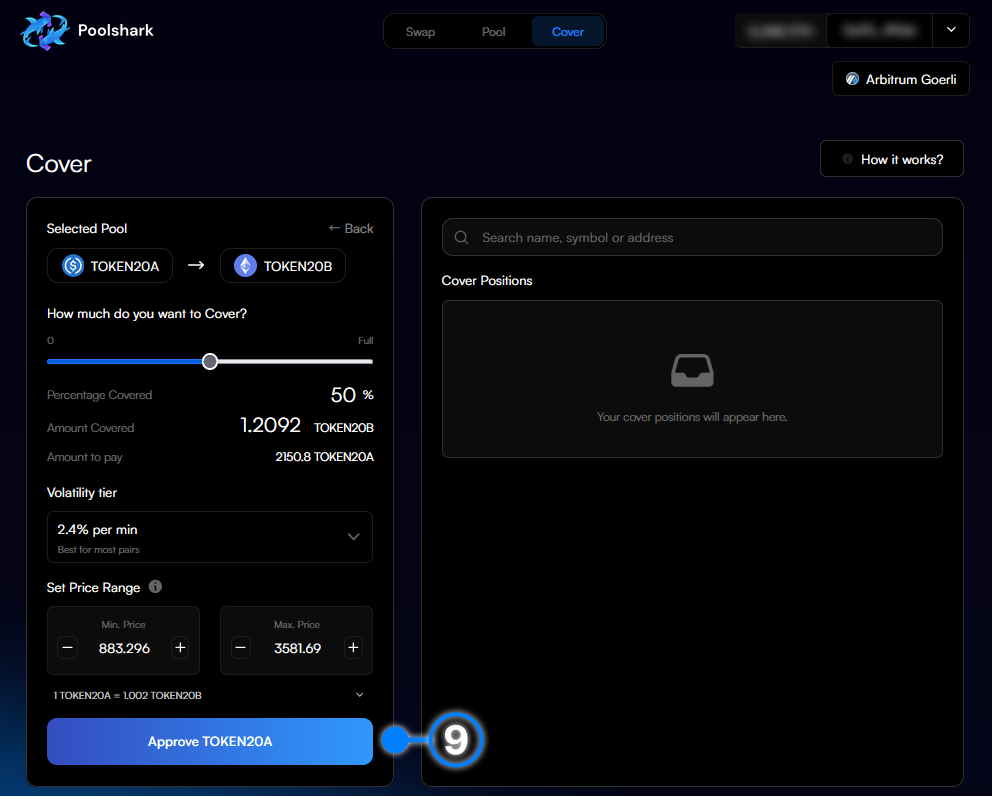Click the Approve TOKEN20A button

(x=210, y=741)
